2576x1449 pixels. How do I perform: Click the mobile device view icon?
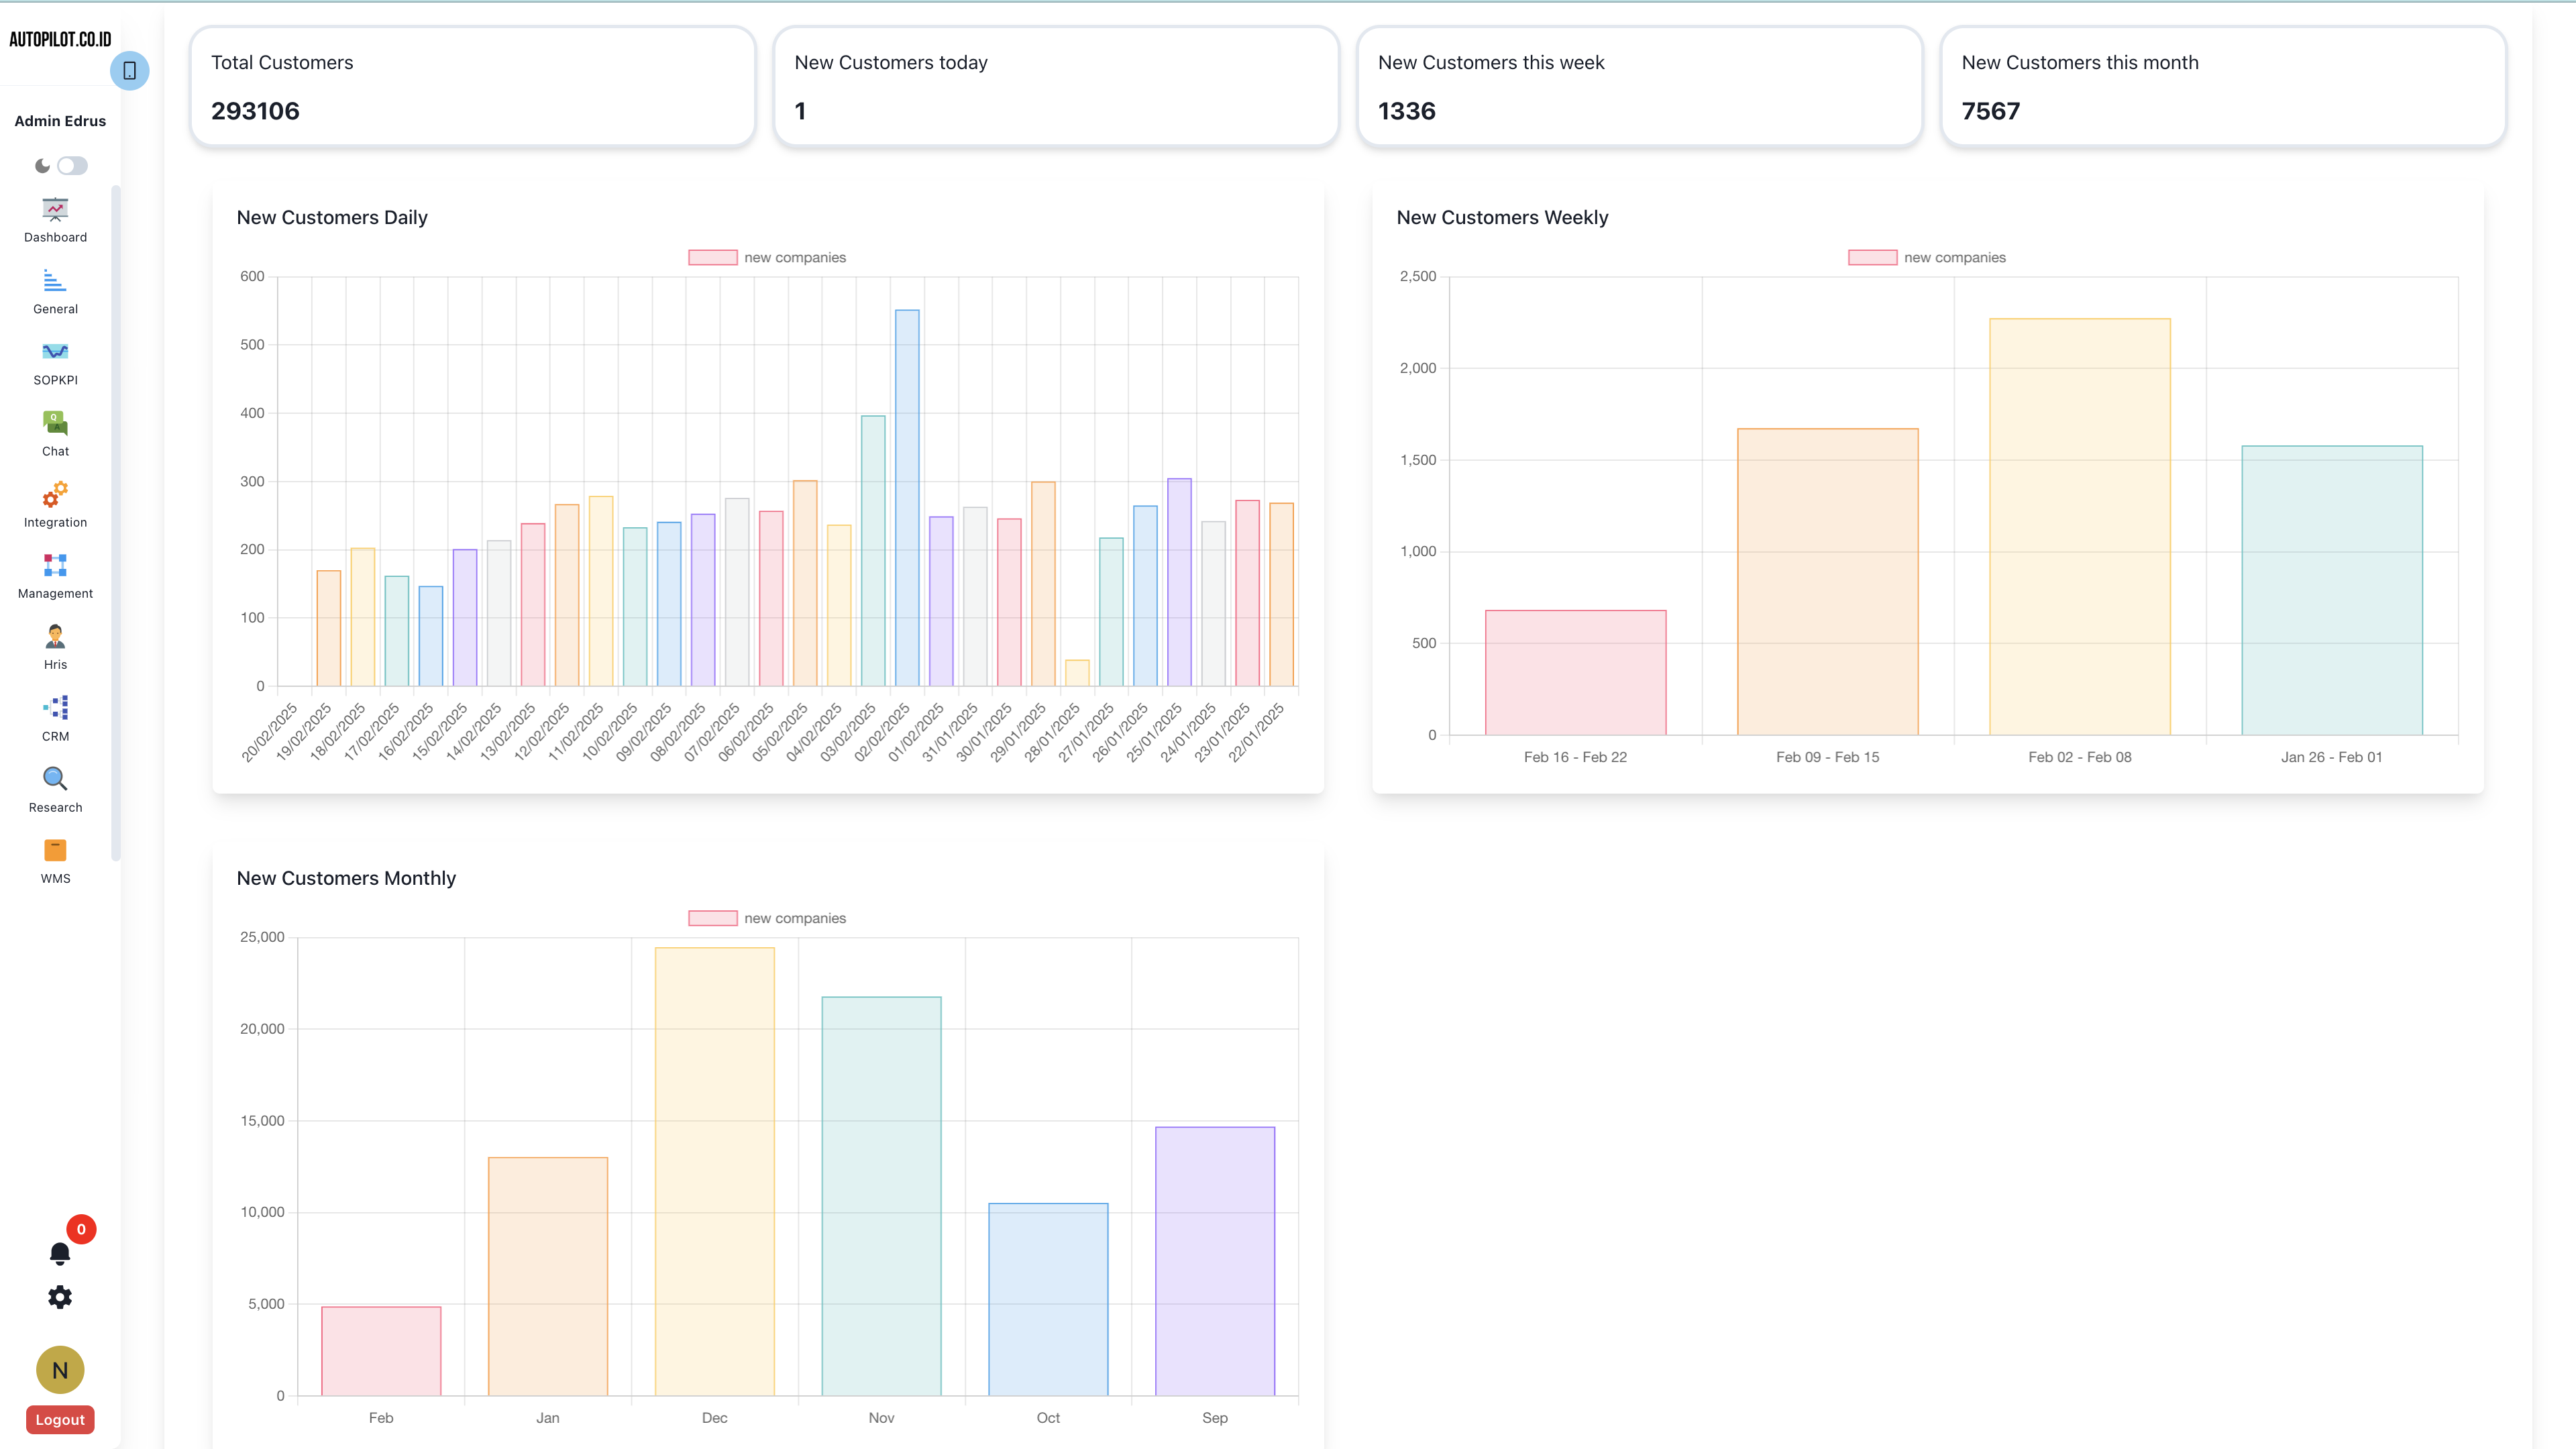(x=129, y=71)
